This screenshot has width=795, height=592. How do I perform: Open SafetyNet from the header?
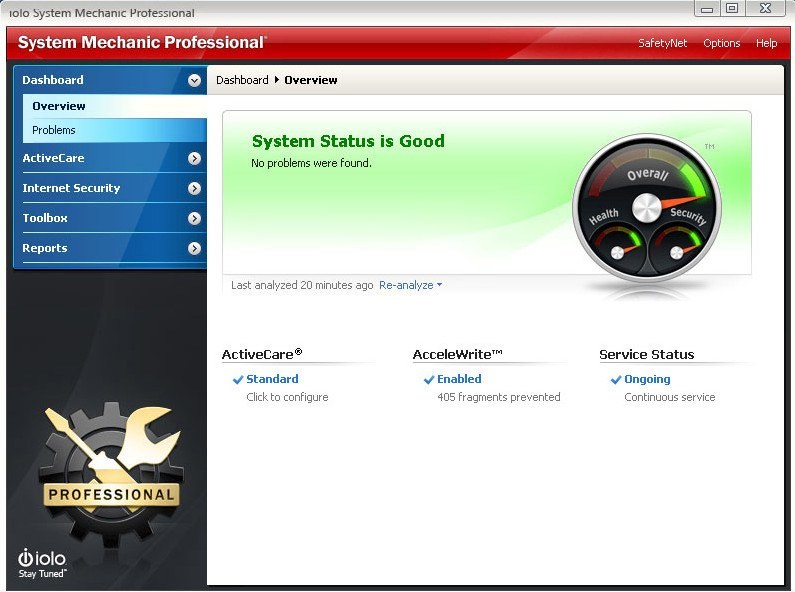pyautogui.click(x=663, y=43)
